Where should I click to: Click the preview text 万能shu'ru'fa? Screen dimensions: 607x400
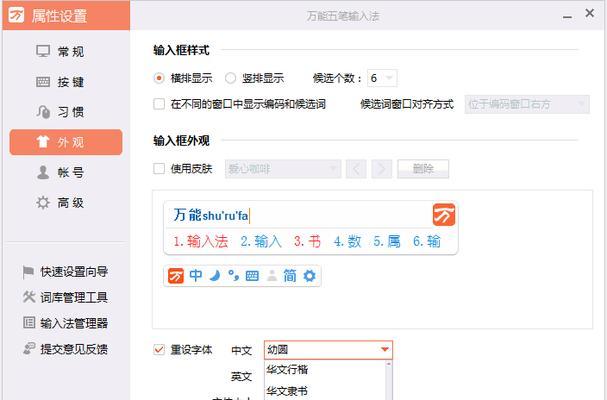pyautogui.click(x=211, y=215)
